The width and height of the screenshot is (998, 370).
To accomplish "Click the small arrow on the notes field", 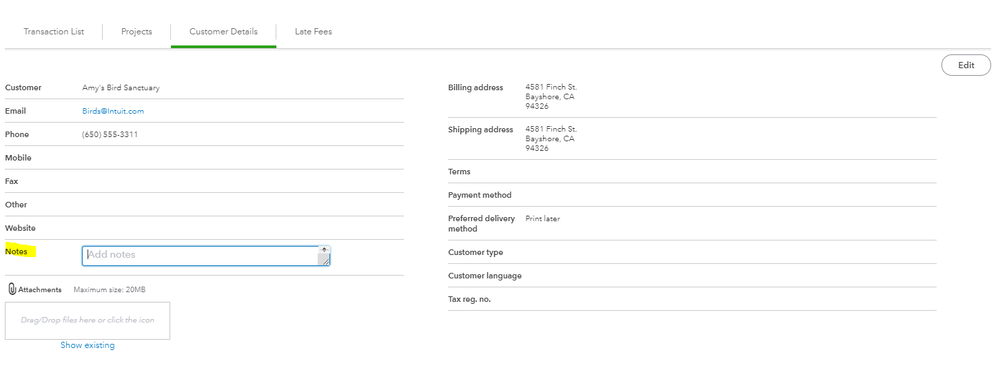I will [325, 250].
